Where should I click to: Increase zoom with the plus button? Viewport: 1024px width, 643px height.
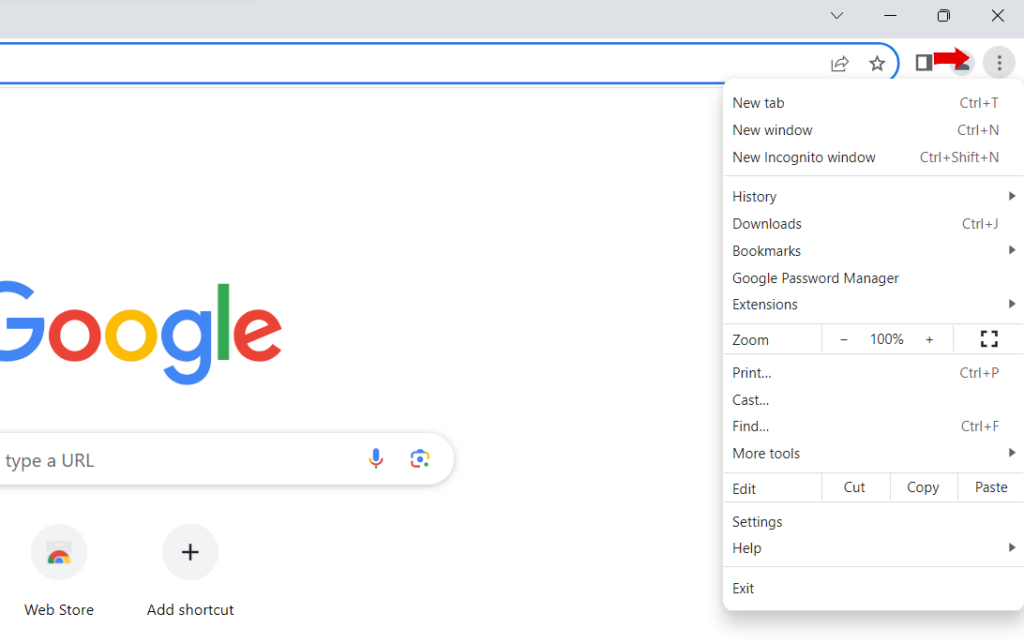(929, 340)
